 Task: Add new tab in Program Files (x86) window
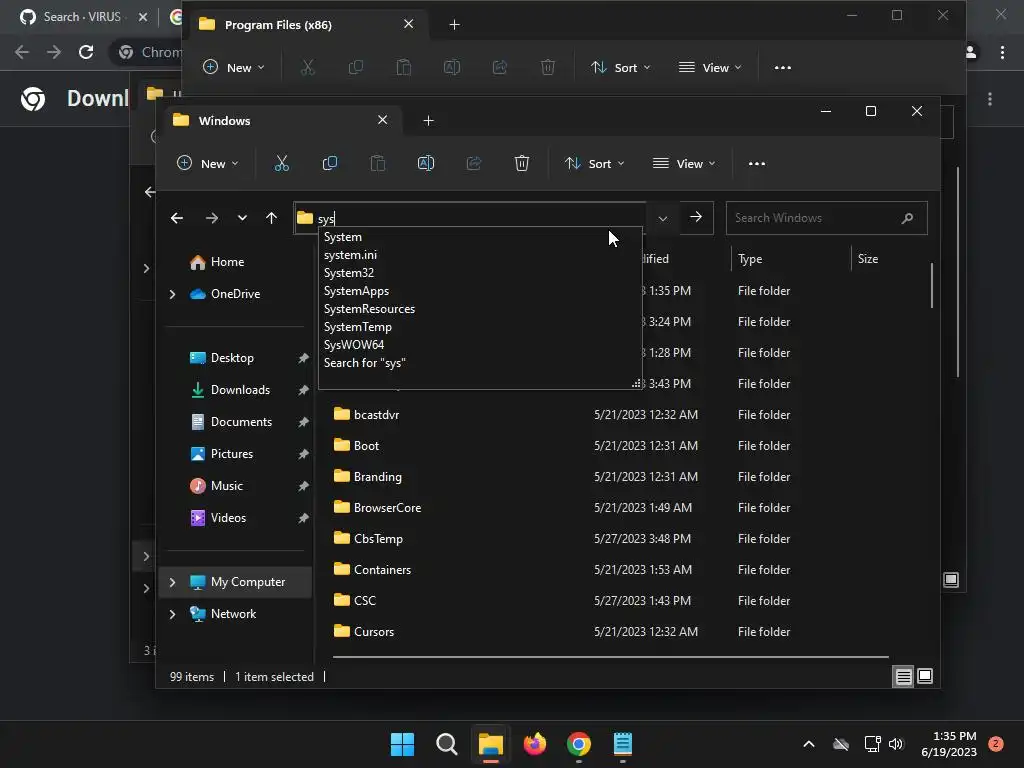click(455, 25)
